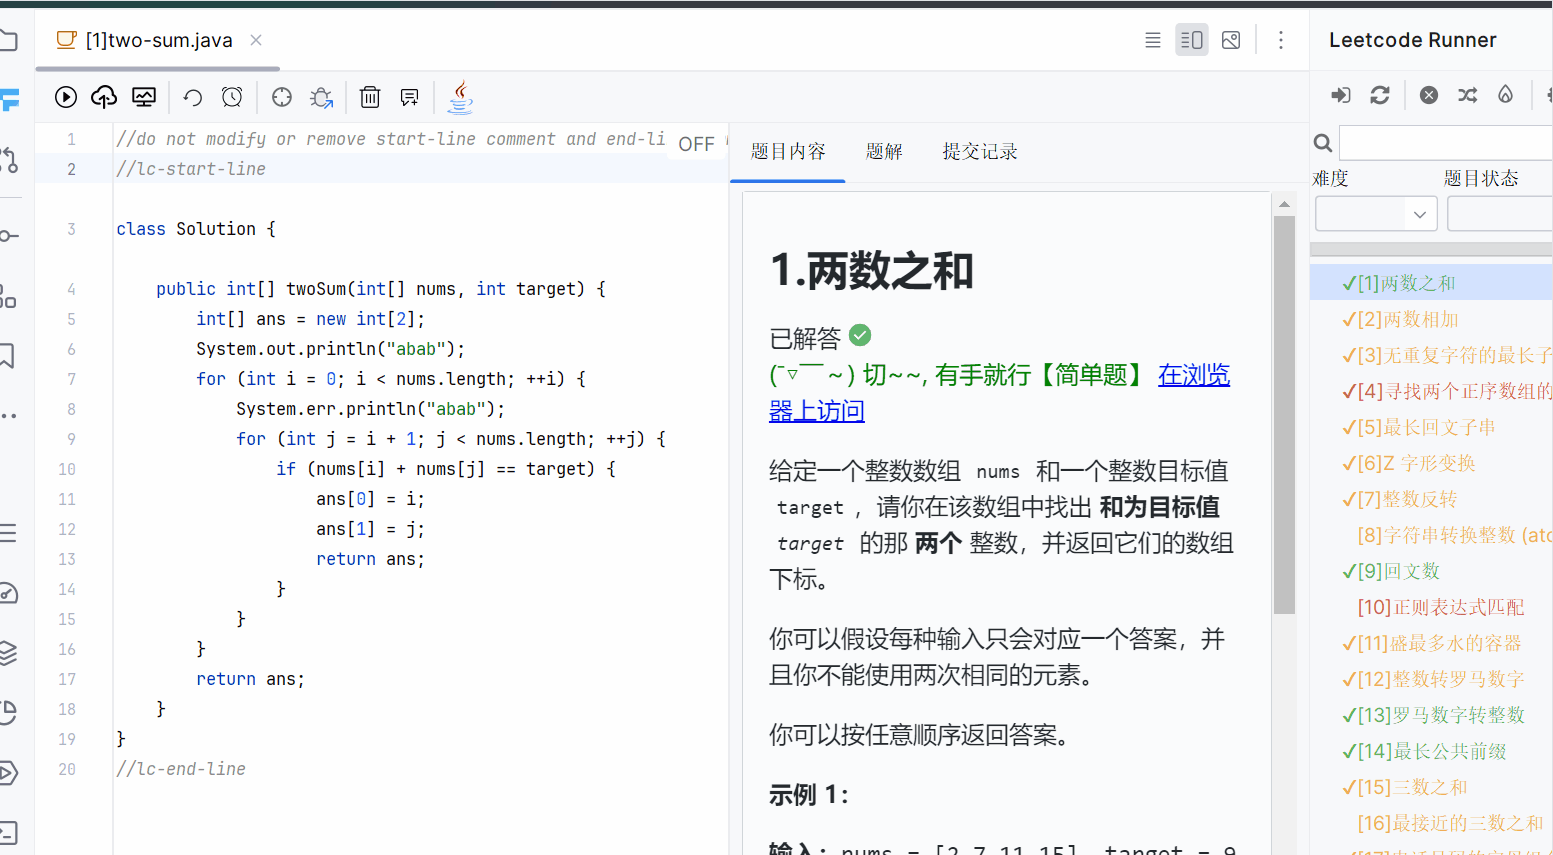Click the 'return ans;' statement on line 17

pyautogui.click(x=250, y=679)
